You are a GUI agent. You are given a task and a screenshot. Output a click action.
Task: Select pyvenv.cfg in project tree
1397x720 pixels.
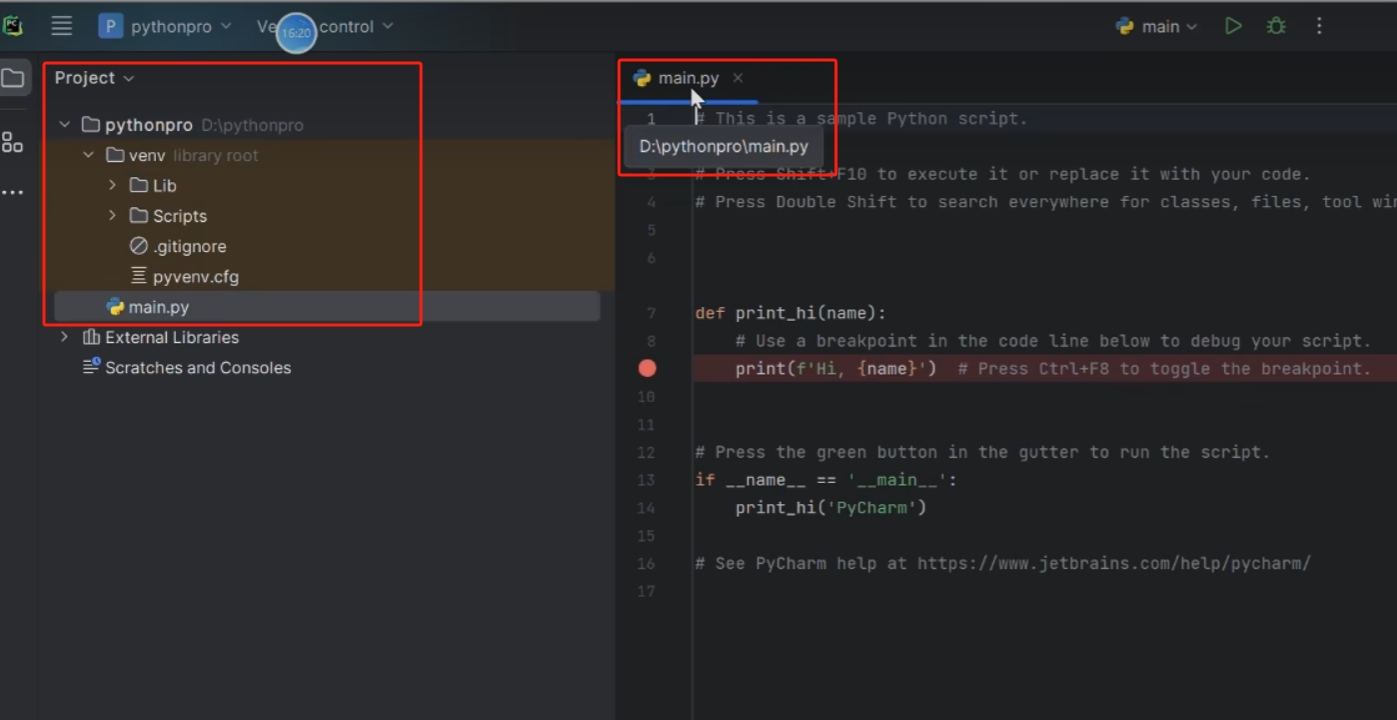195,277
